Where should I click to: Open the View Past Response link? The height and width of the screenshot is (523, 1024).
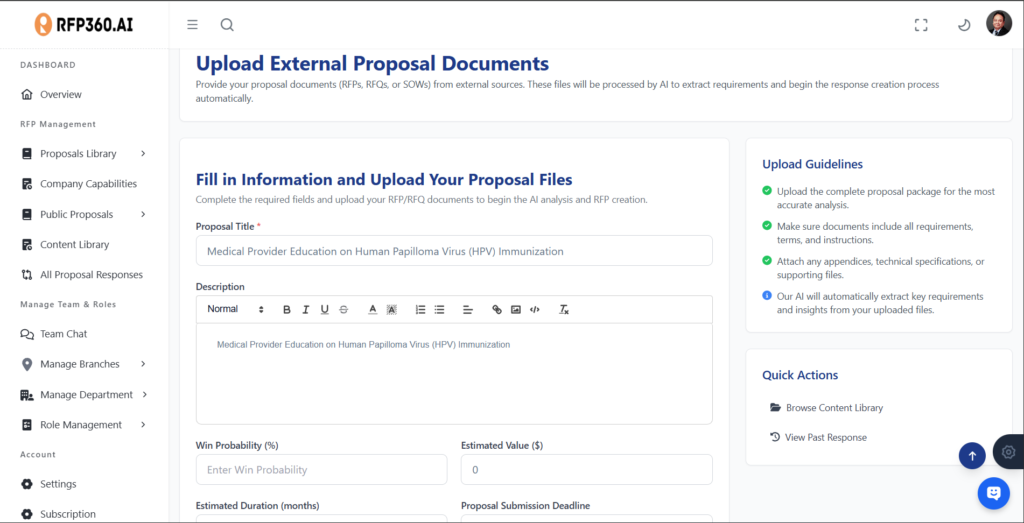[825, 437]
